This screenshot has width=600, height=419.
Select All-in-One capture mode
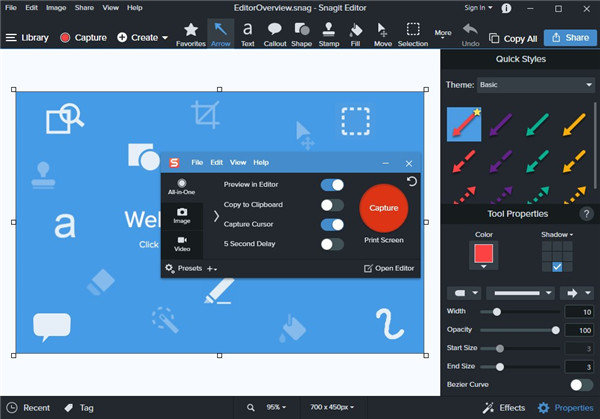[182, 187]
